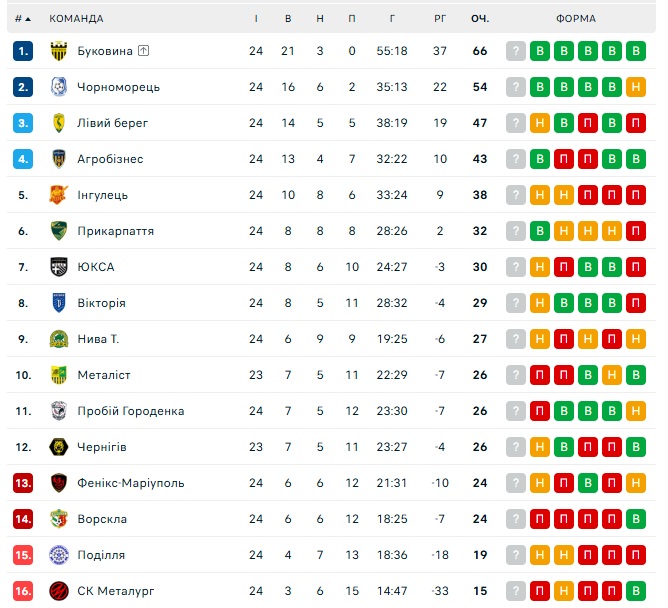This screenshot has width=668, height=608.
Task: Click the Чорноморець club logo
Action: click(58, 87)
